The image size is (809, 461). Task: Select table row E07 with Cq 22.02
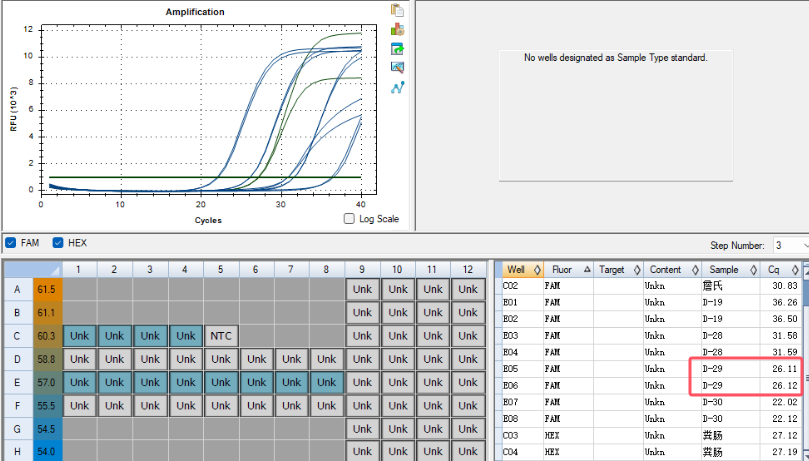pos(652,402)
